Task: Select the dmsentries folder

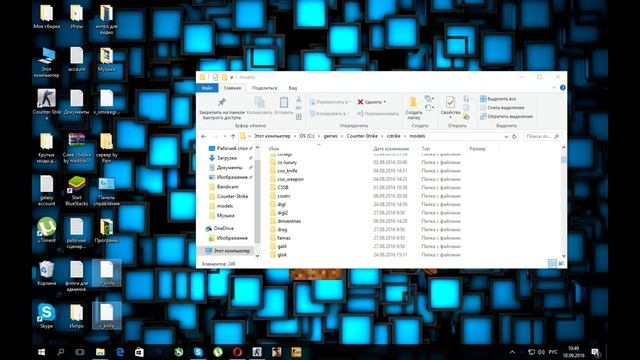Action: pyautogui.click(x=289, y=221)
